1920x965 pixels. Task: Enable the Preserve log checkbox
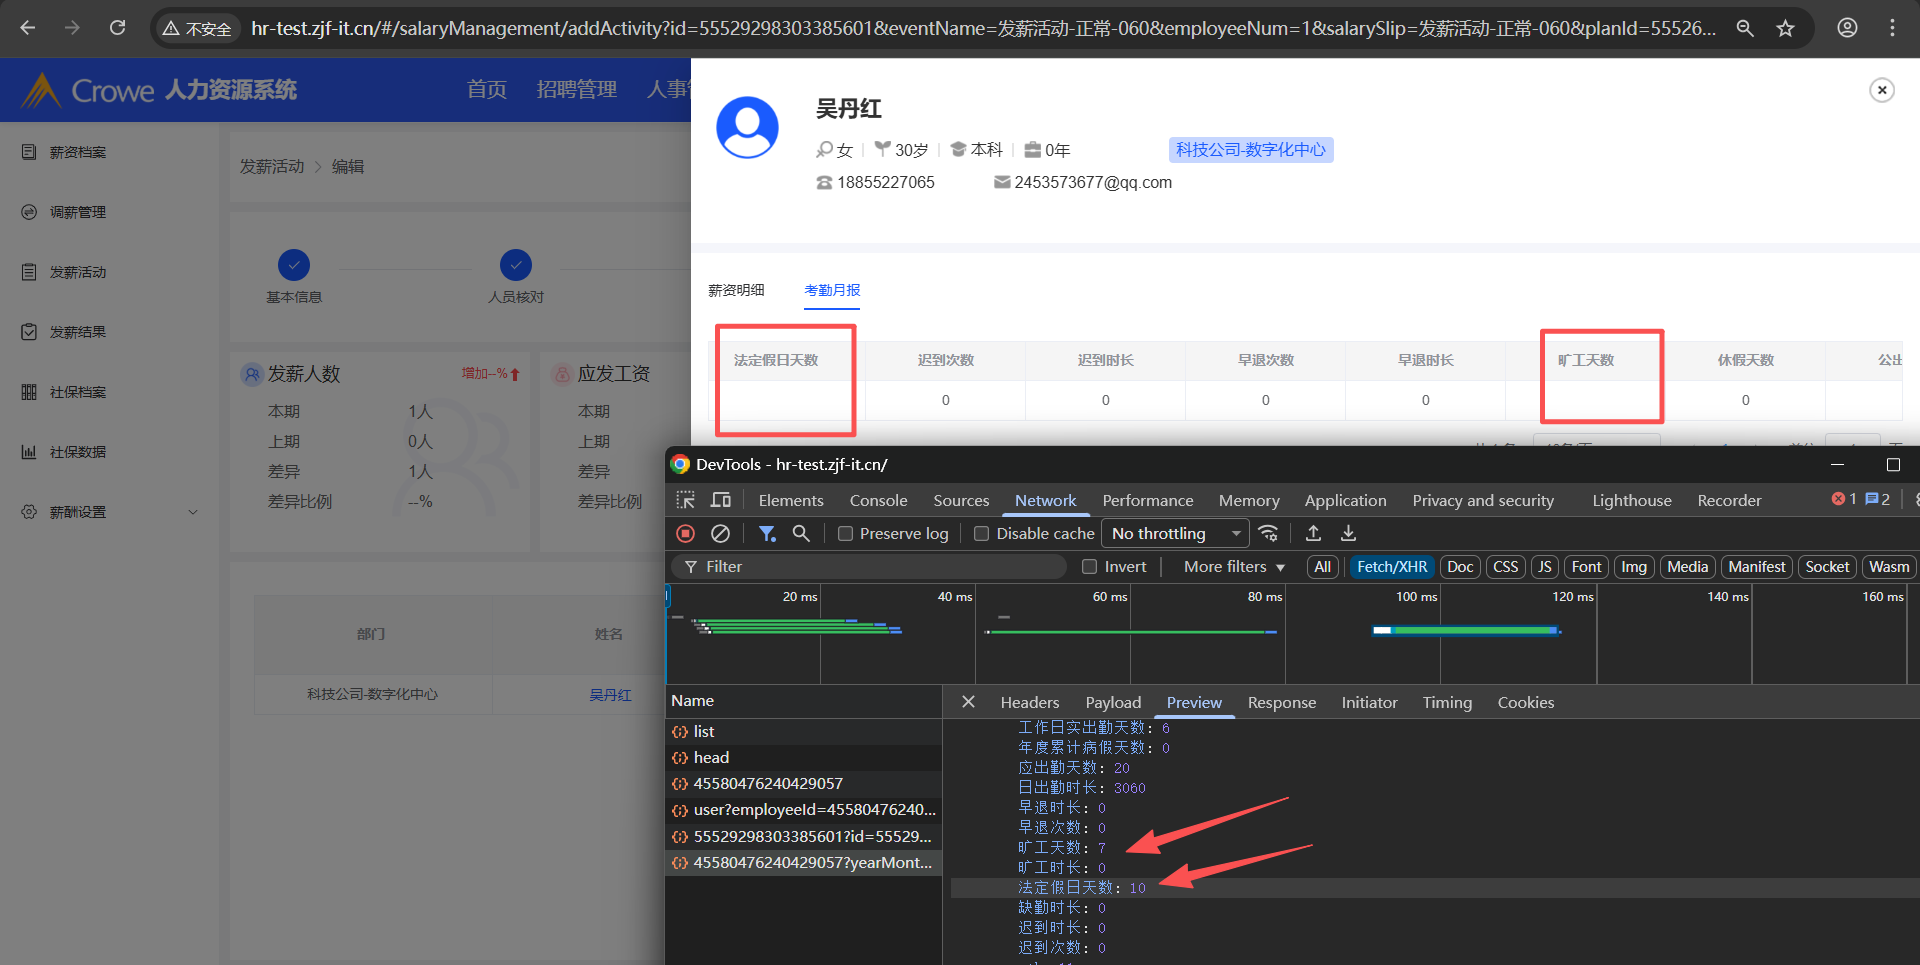pyautogui.click(x=846, y=534)
